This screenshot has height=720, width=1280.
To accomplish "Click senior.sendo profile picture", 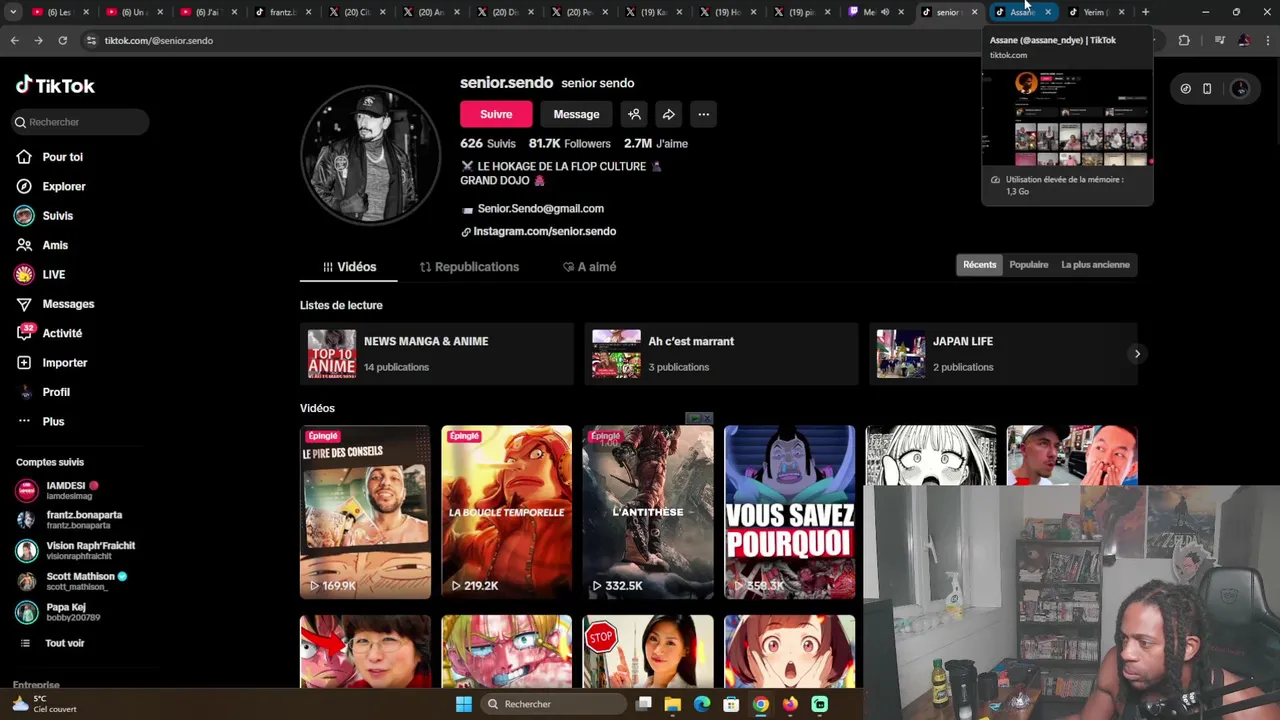I will [370, 155].
